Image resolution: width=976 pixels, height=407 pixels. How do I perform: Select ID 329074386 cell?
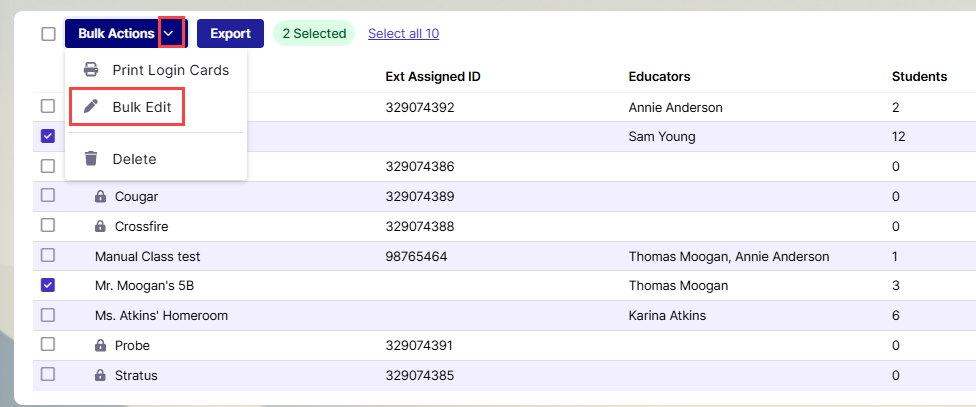coord(420,167)
